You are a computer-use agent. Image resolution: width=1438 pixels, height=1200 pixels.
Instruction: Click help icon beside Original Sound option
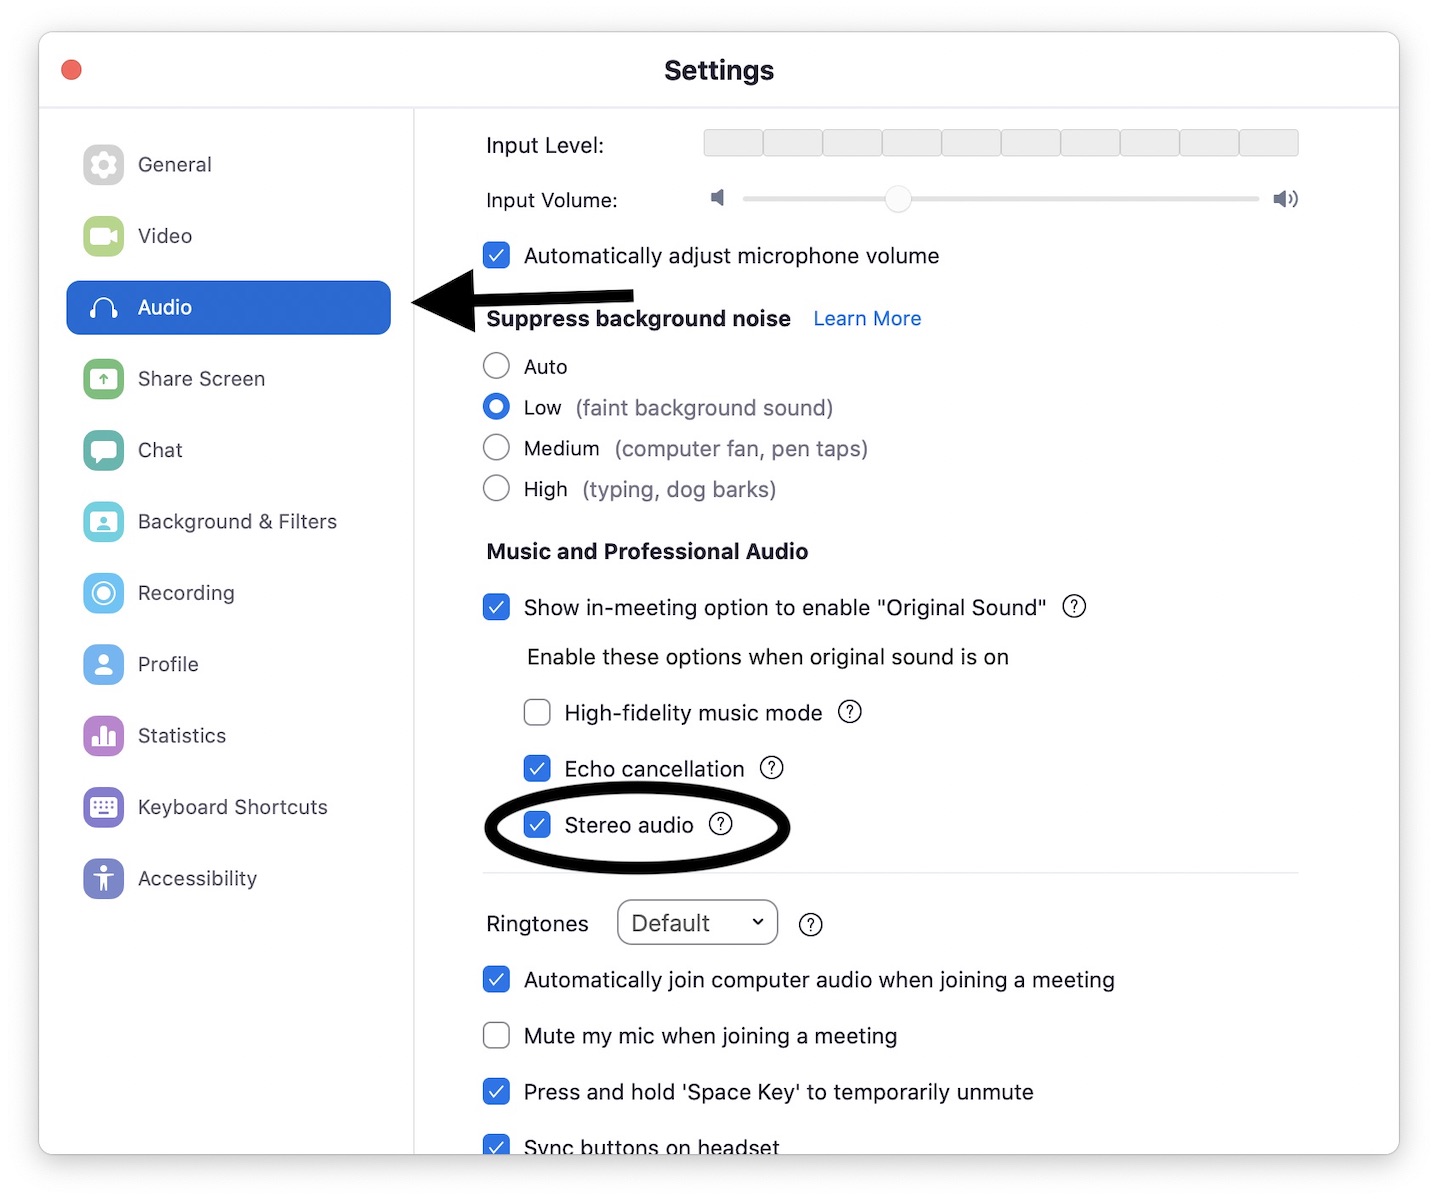coord(1074,606)
